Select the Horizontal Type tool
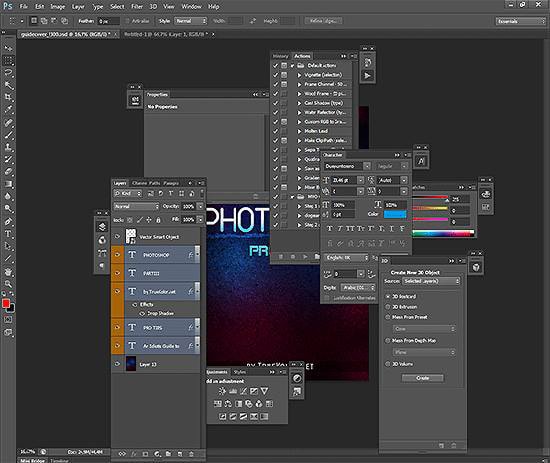The image size is (550, 463). [x=8, y=234]
